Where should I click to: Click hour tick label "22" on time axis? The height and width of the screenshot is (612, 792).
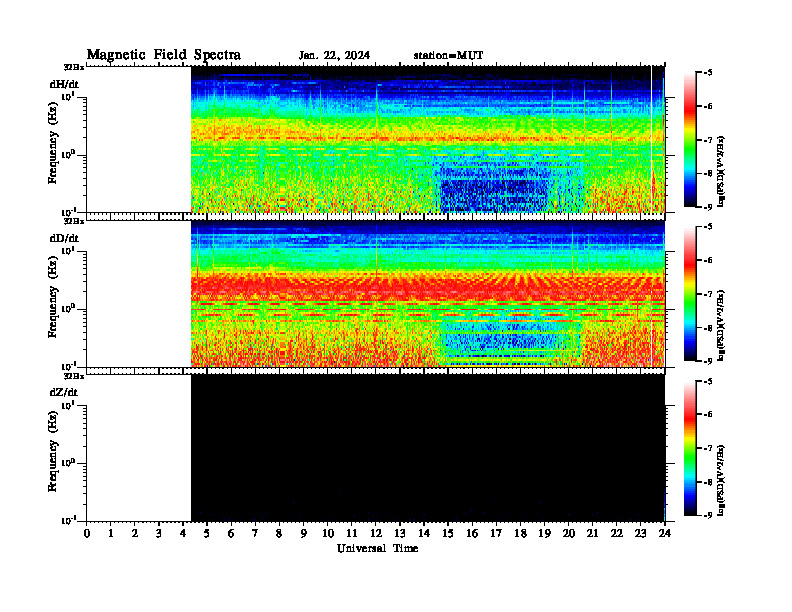pos(616,534)
